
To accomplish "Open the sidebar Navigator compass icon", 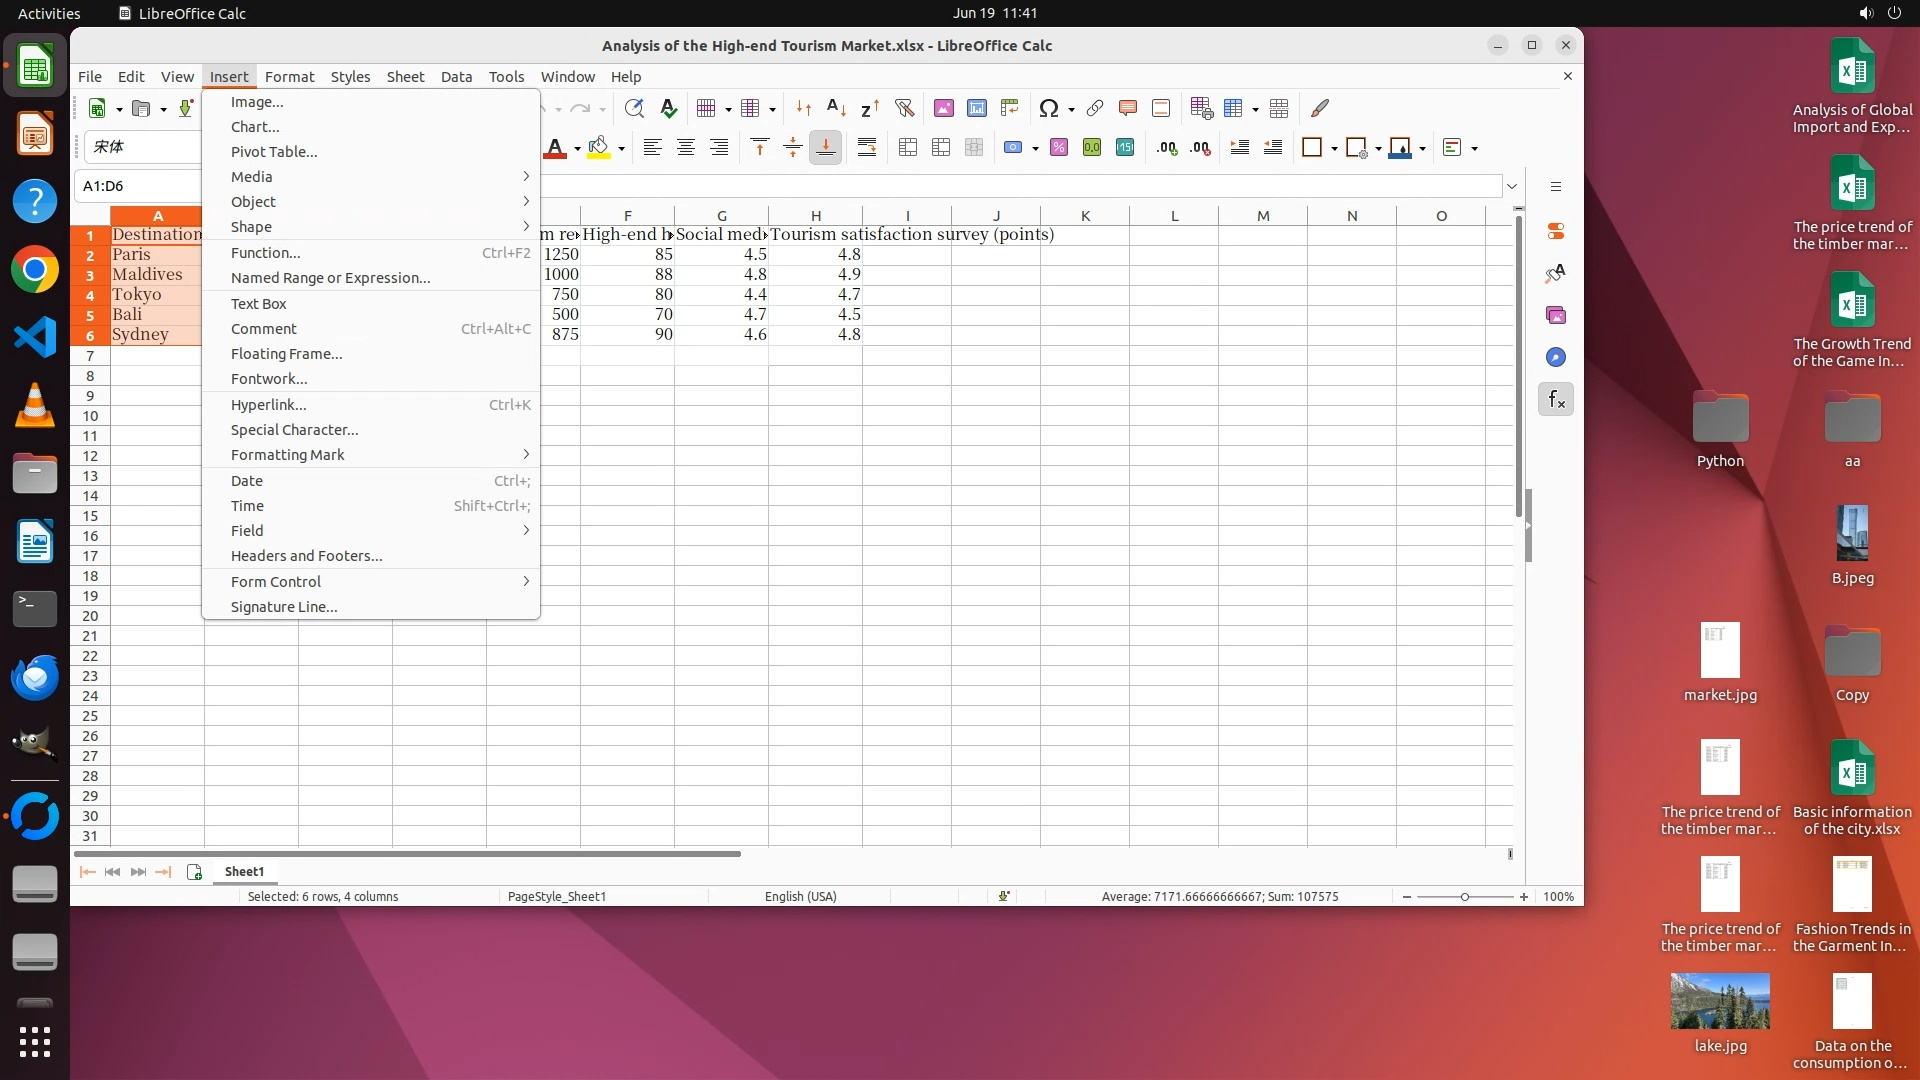I will click(x=1555, y=358).
